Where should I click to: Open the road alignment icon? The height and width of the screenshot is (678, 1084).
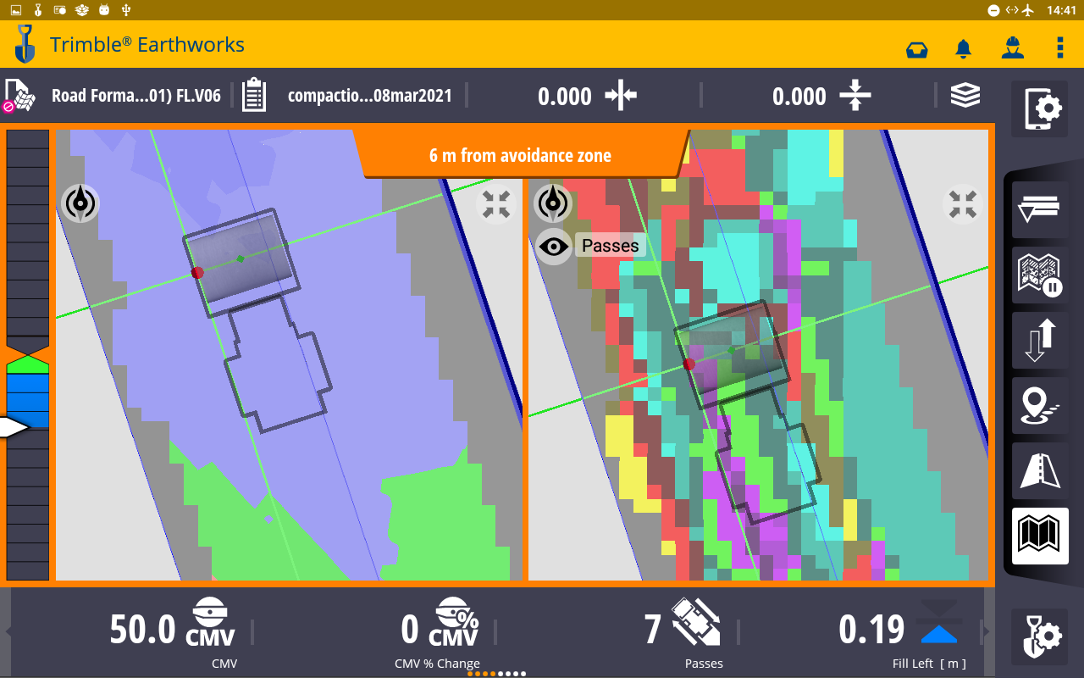[x=1039, y=471]
